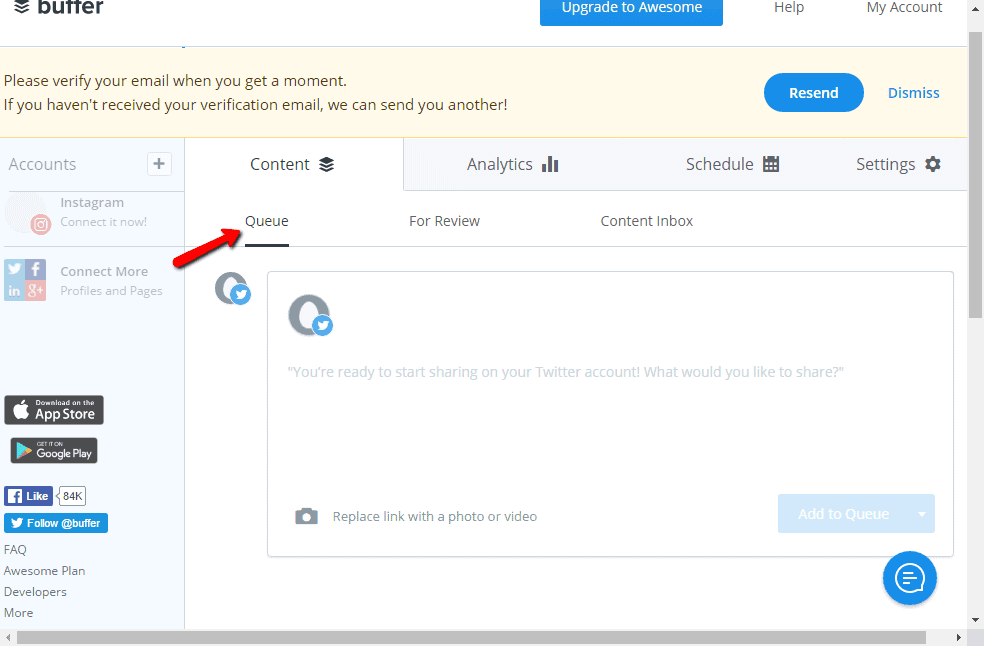Viewport: 984px width, 646px height.
Task: Open the Help link
Action: coord(789,8)
